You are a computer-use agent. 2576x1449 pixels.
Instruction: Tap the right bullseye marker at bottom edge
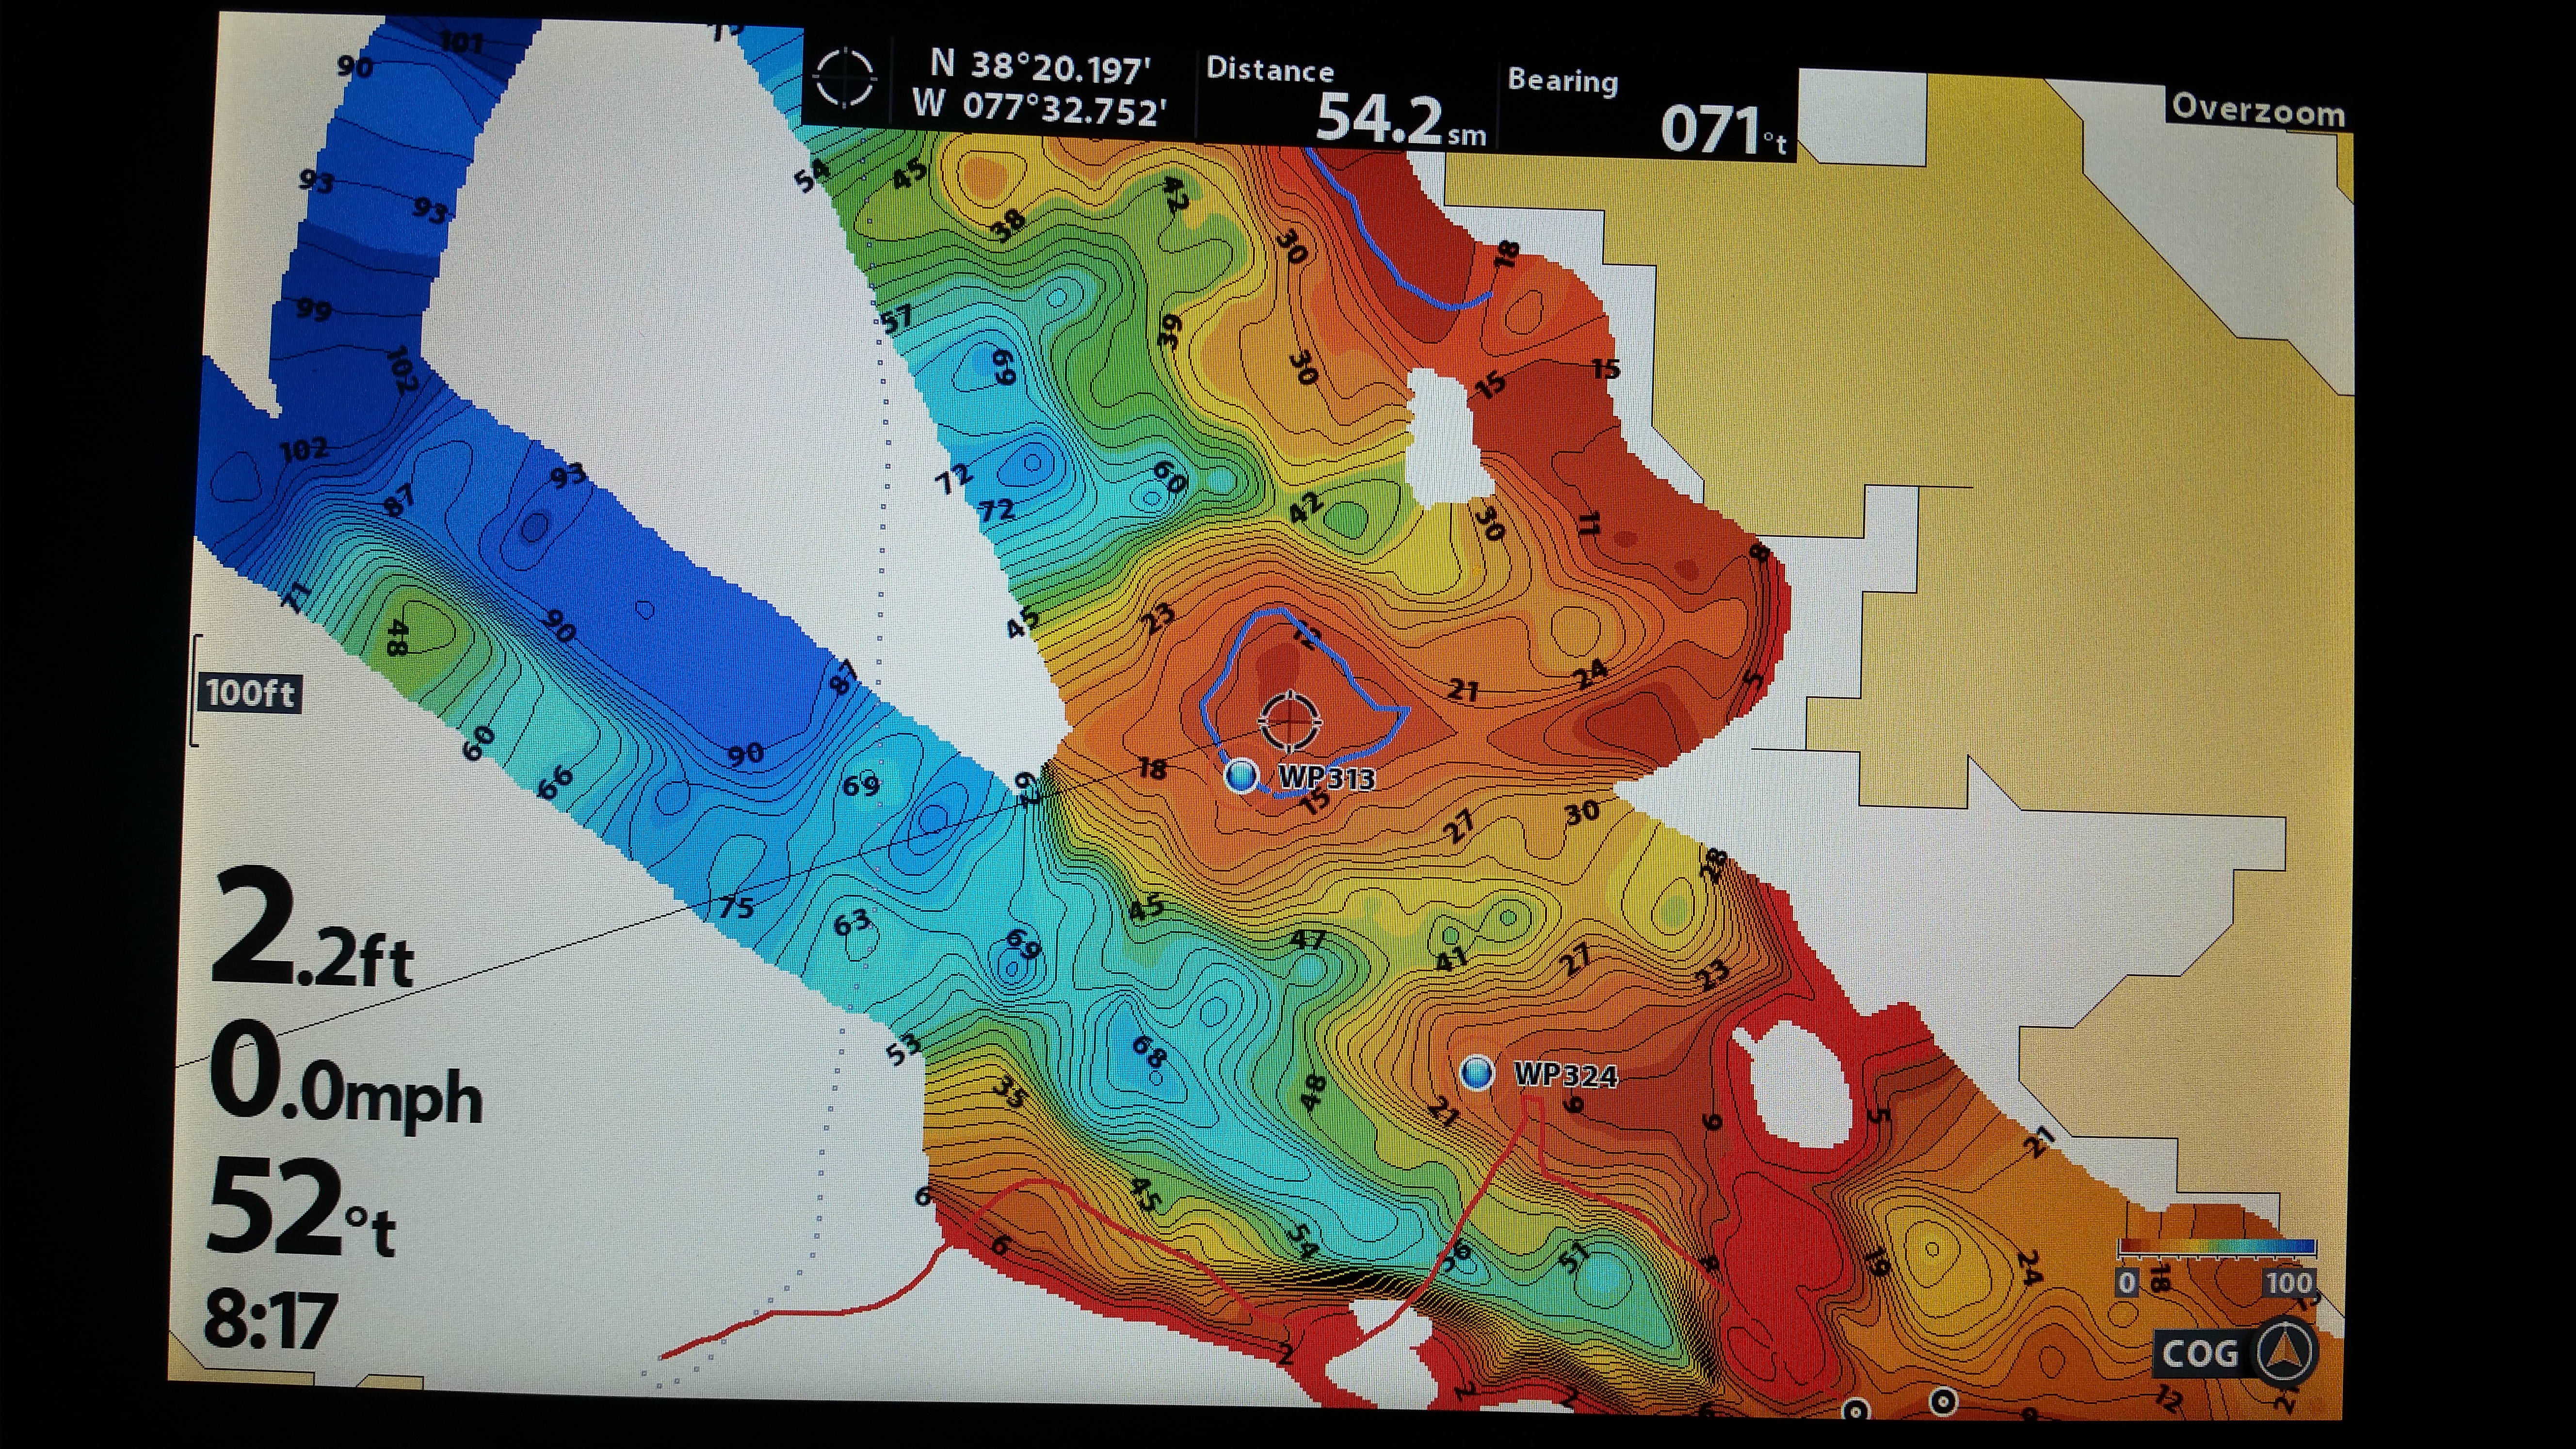(x=1943, y=1401)
